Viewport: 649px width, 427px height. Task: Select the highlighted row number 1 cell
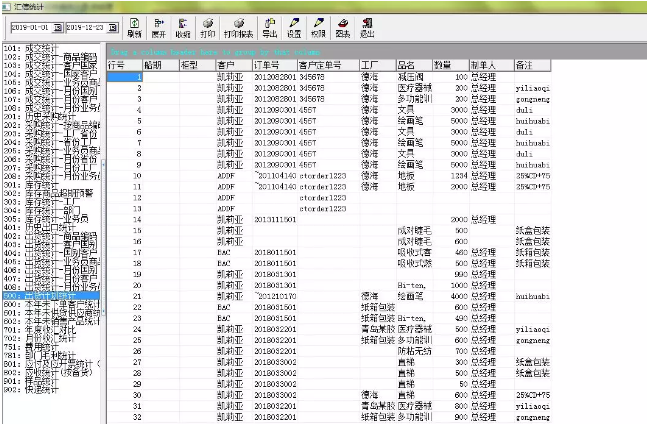click(x=125, y=77)
